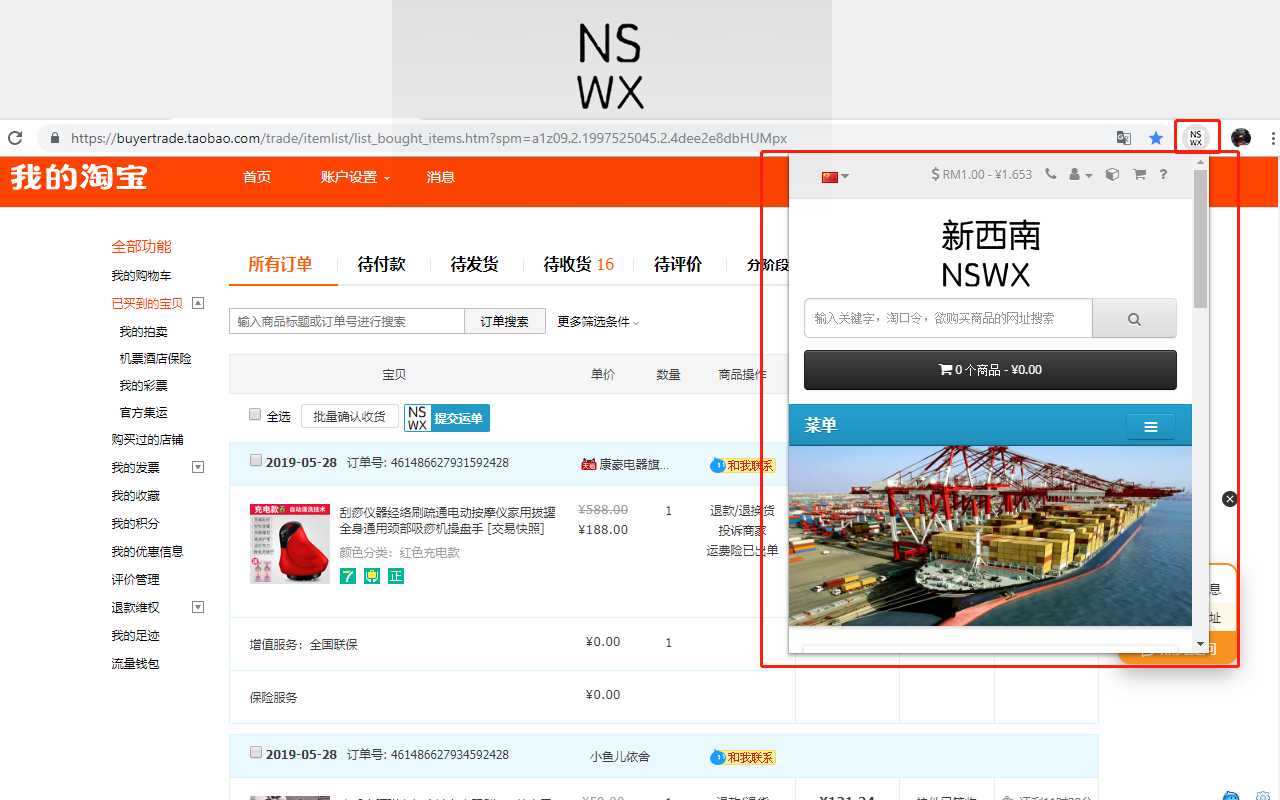Switch to the 待付款 tab
The height and width of the screenshot is (800, 1280).
(381, 264)
